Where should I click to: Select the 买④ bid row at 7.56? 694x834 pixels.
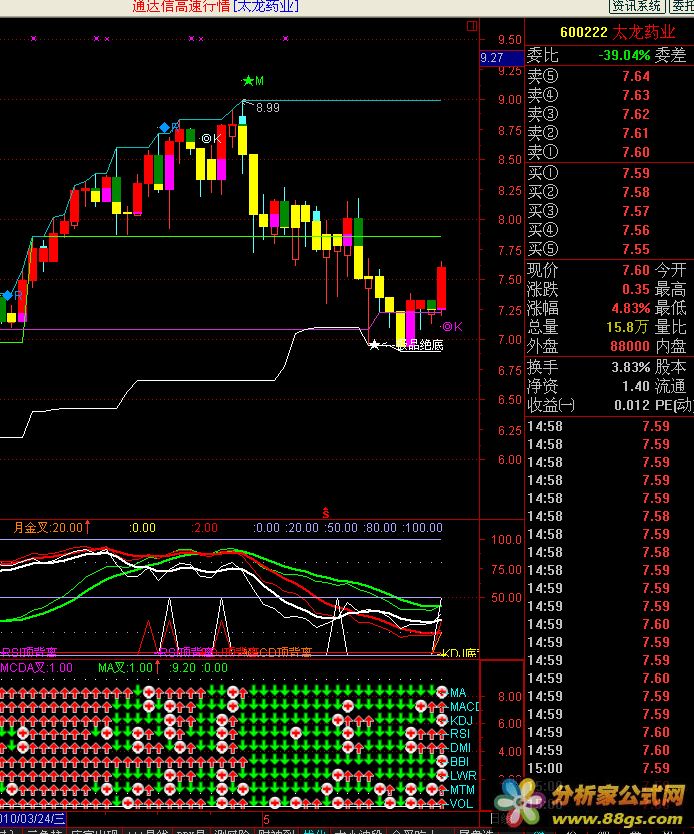point(609,230)
